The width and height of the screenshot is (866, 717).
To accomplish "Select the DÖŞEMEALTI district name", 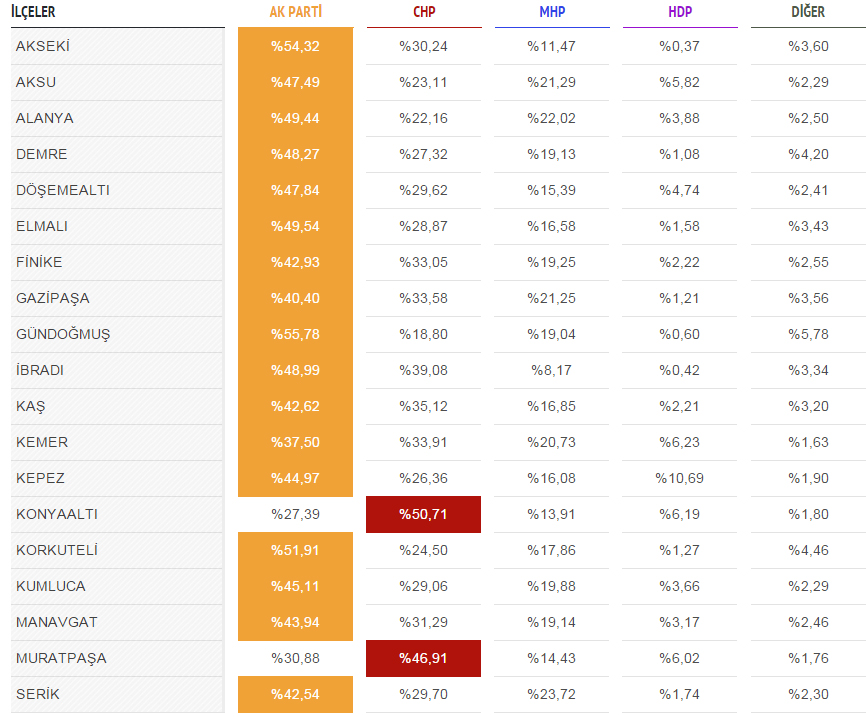I will coord(63,191).
